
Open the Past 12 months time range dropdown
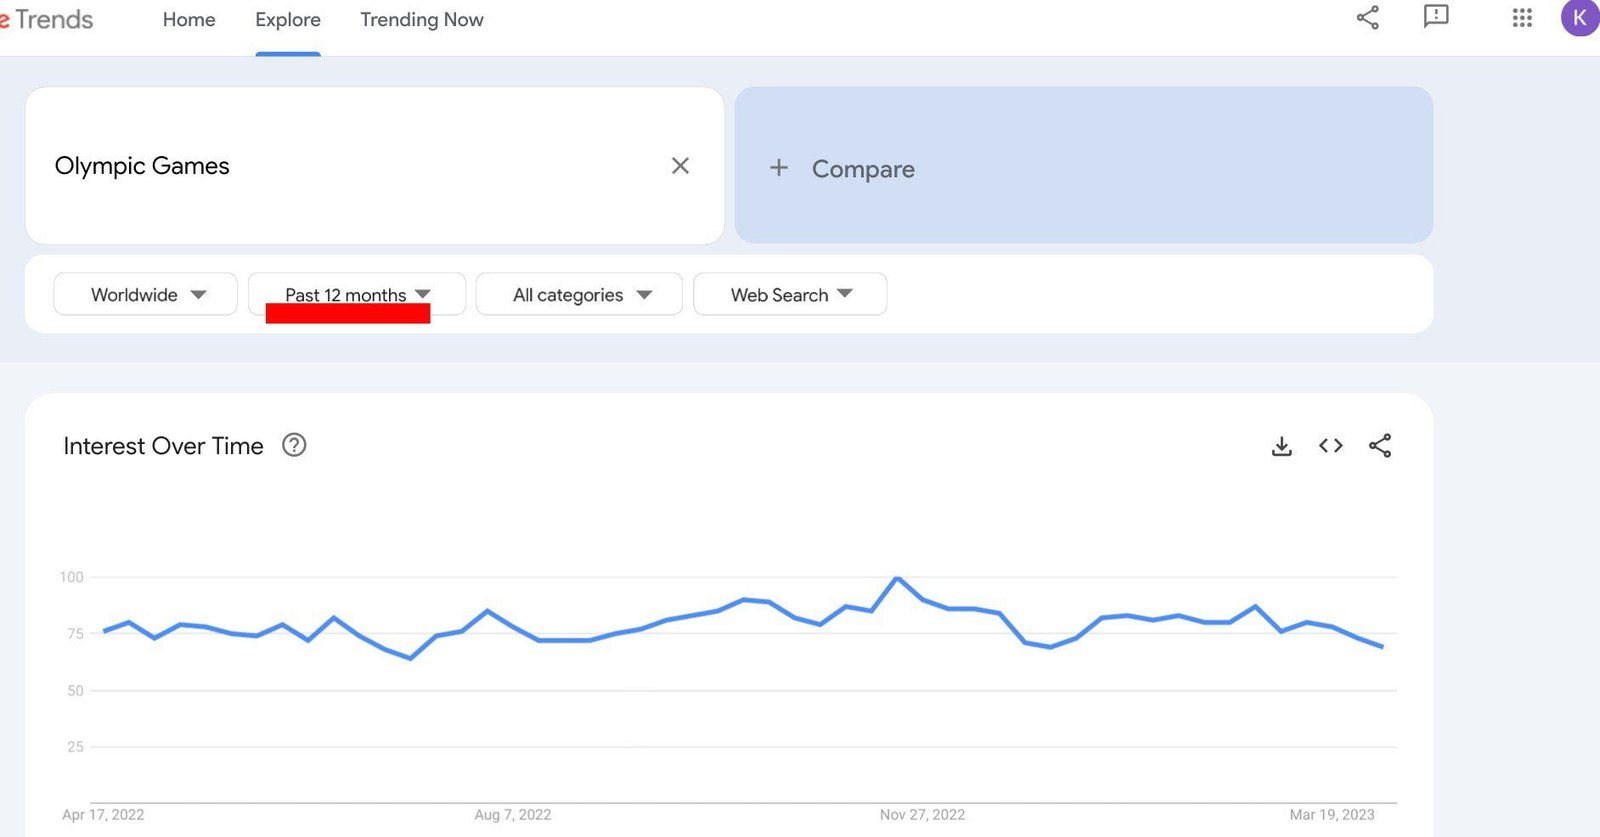point(357,294)
